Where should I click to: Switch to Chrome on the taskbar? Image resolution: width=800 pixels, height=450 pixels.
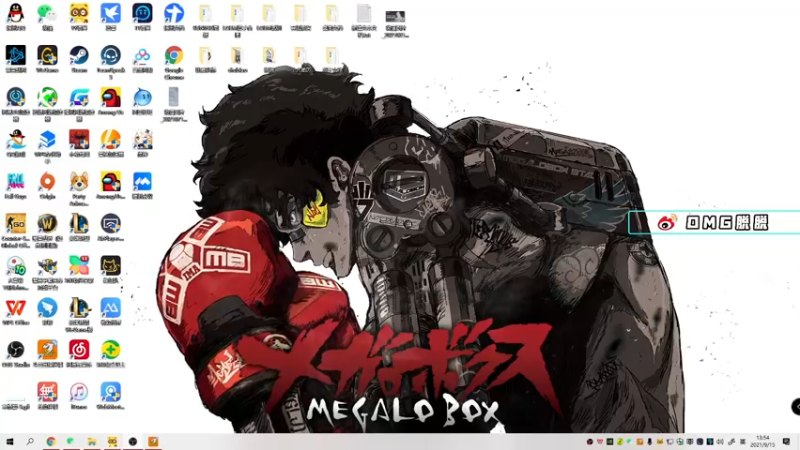[x=51, y=441]
